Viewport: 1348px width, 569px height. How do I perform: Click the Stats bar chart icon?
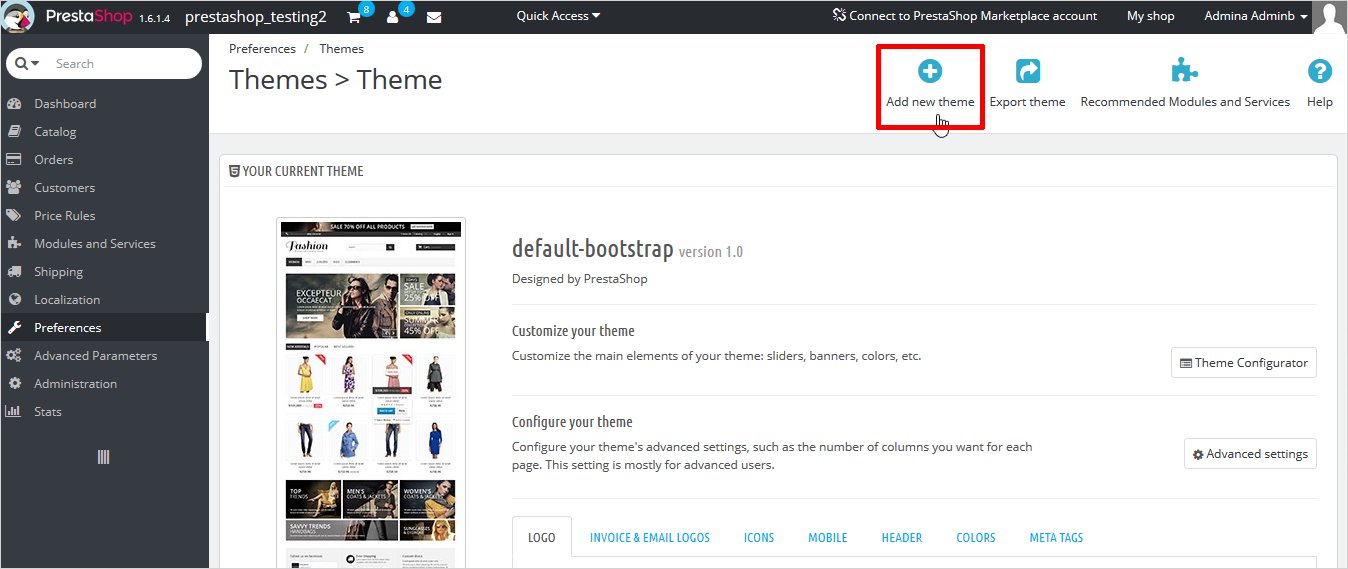pos(14,412)
